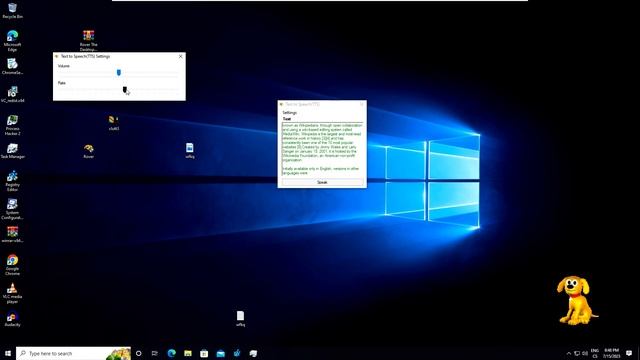Open Settings in the Text to Speech window
Viewport: 640px width, 360px height.
point(290,113)
